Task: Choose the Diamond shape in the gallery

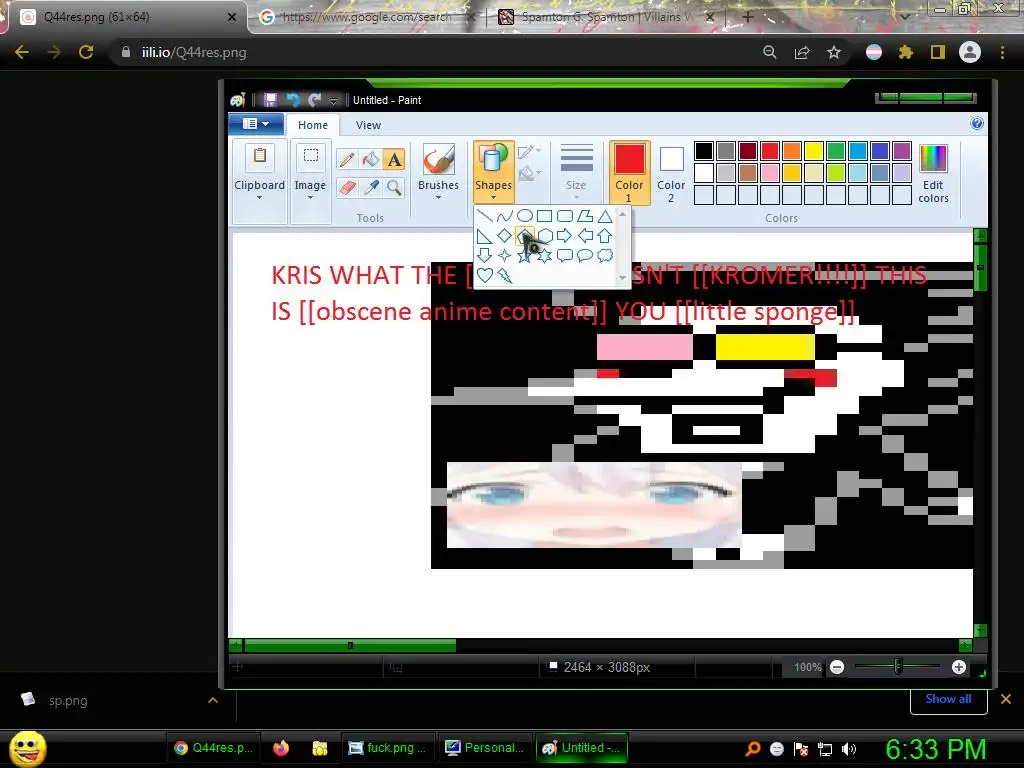Action: (504, 236)
